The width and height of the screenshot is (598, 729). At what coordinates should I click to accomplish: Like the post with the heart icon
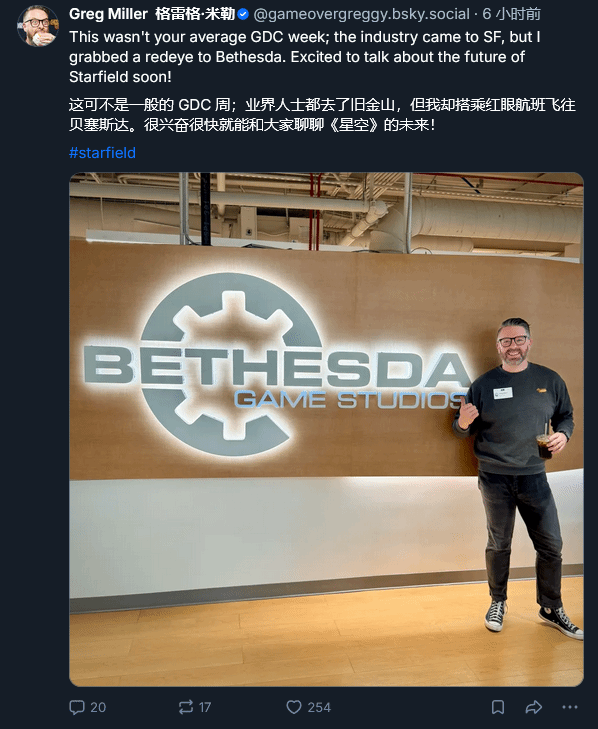pos(294,707)
